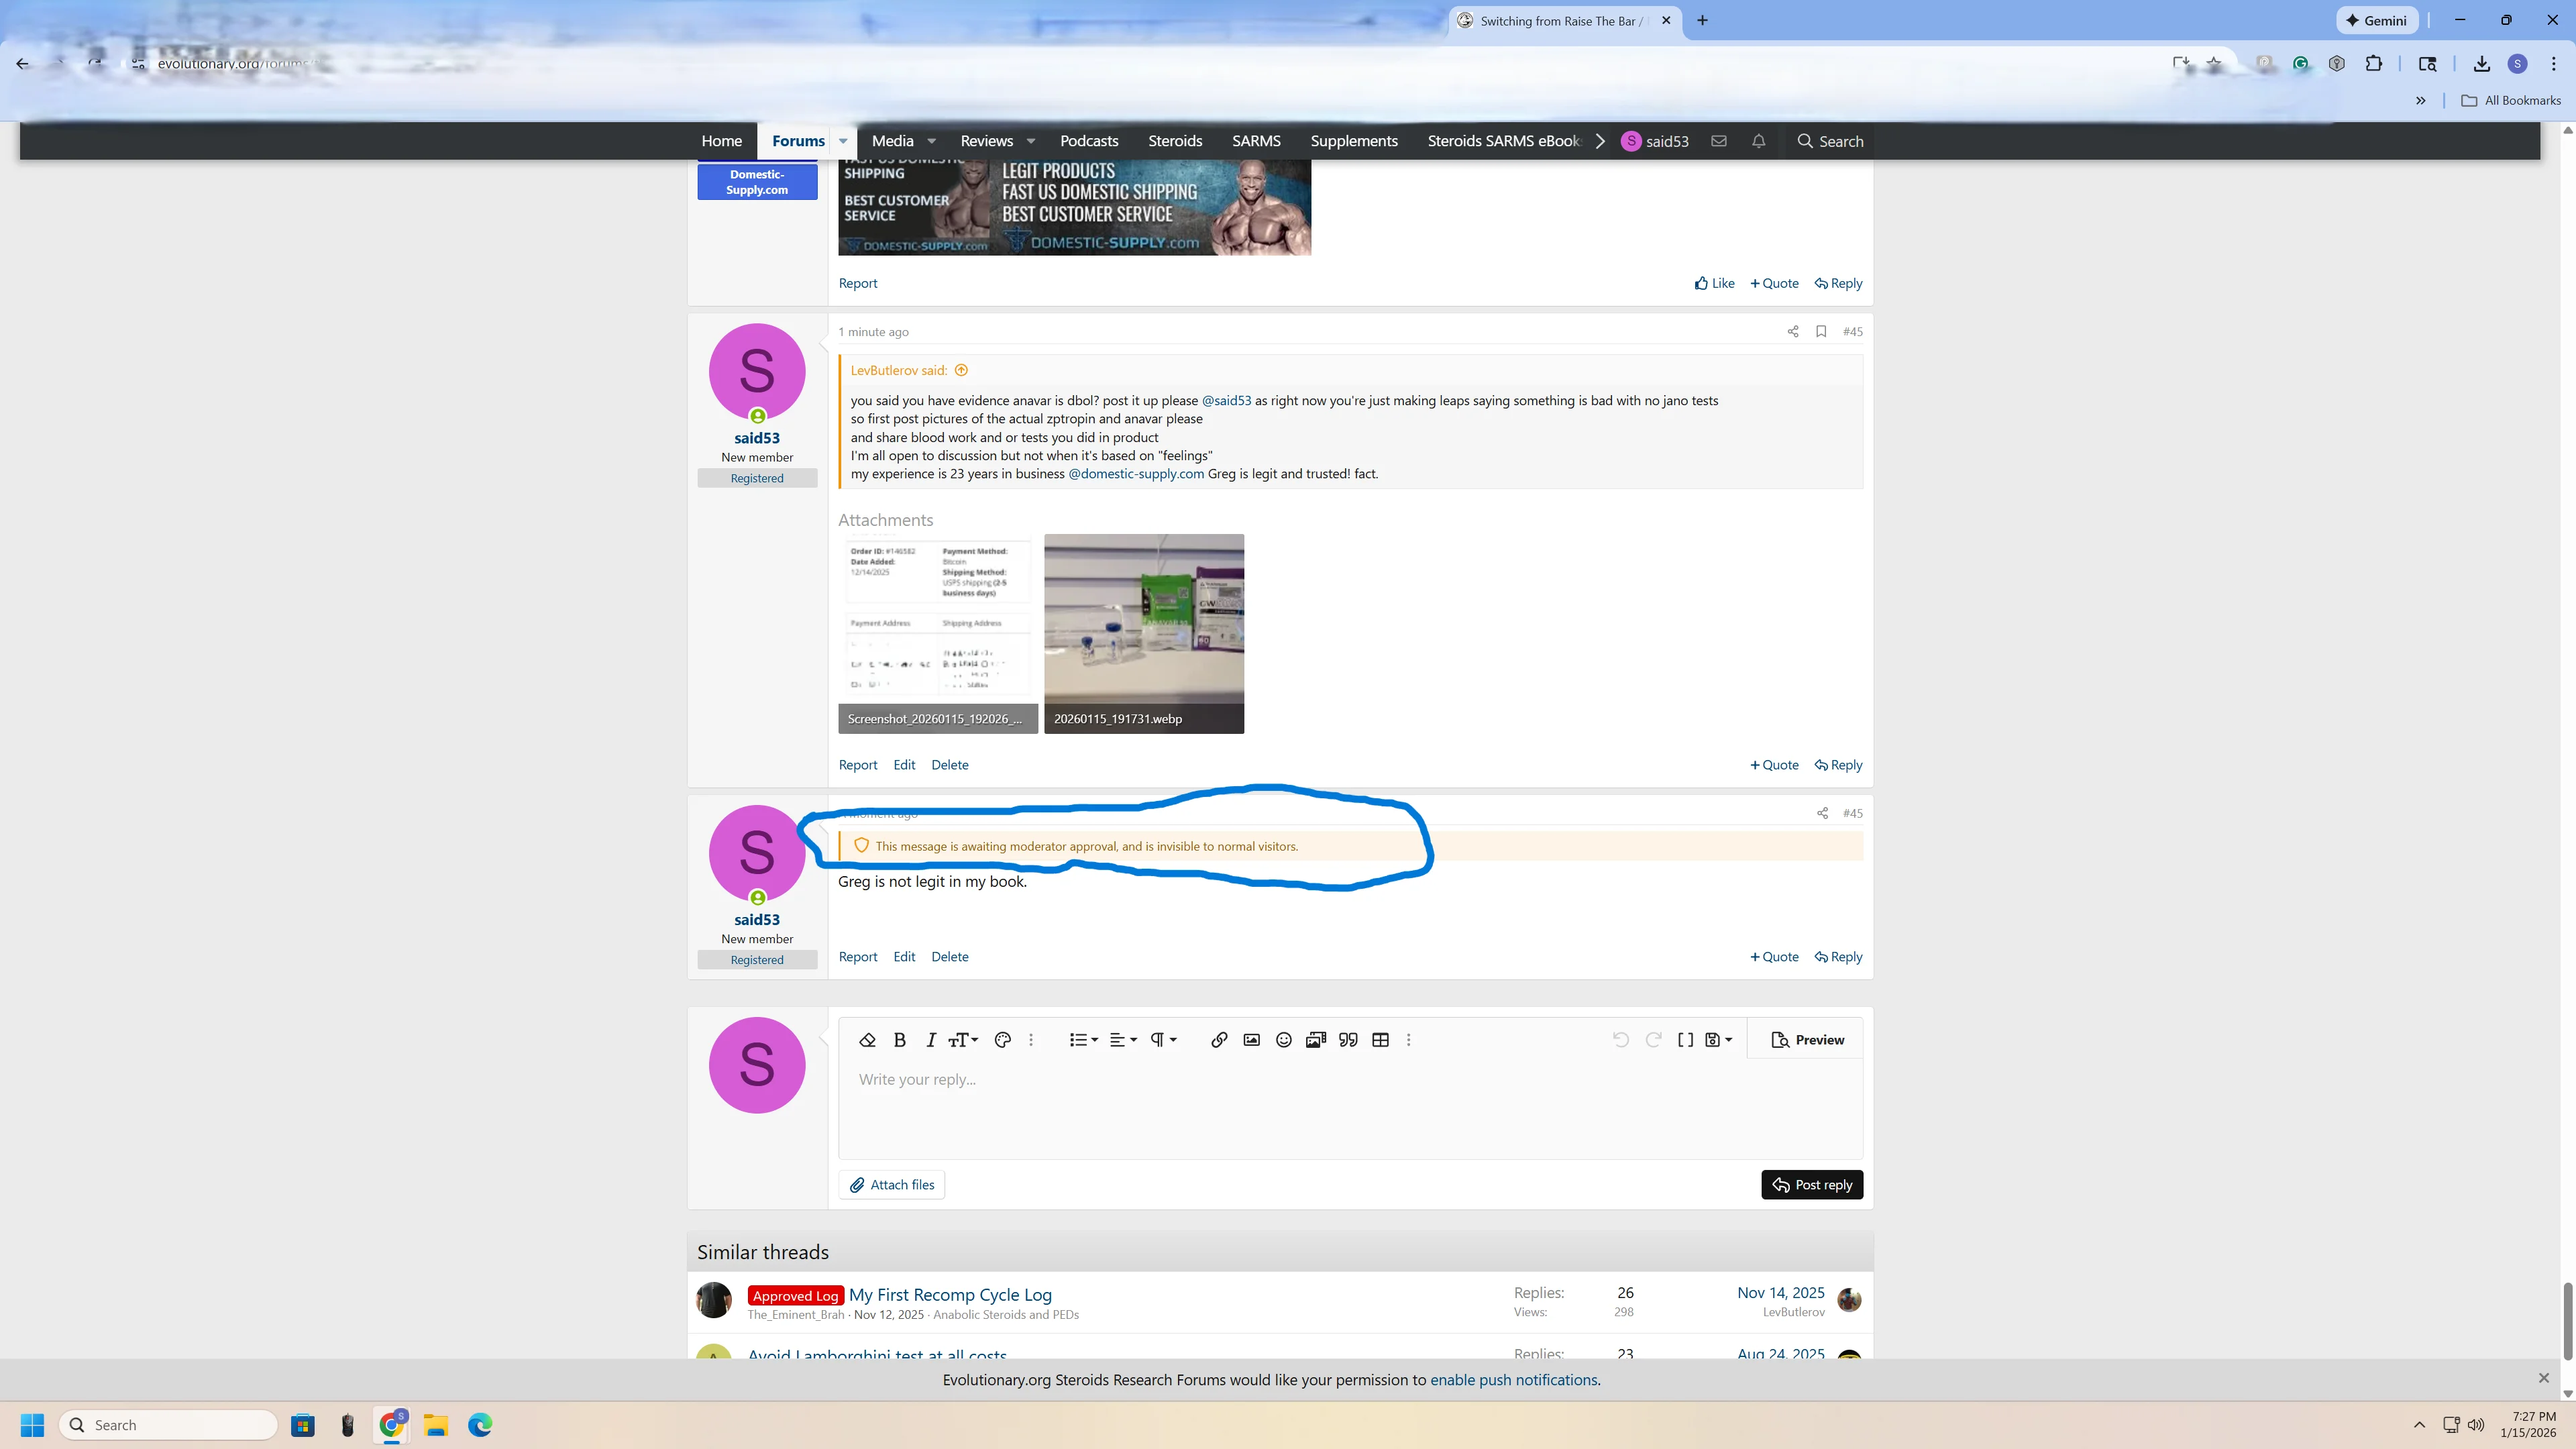Bookmark the first #45 post

(1821, 332)
